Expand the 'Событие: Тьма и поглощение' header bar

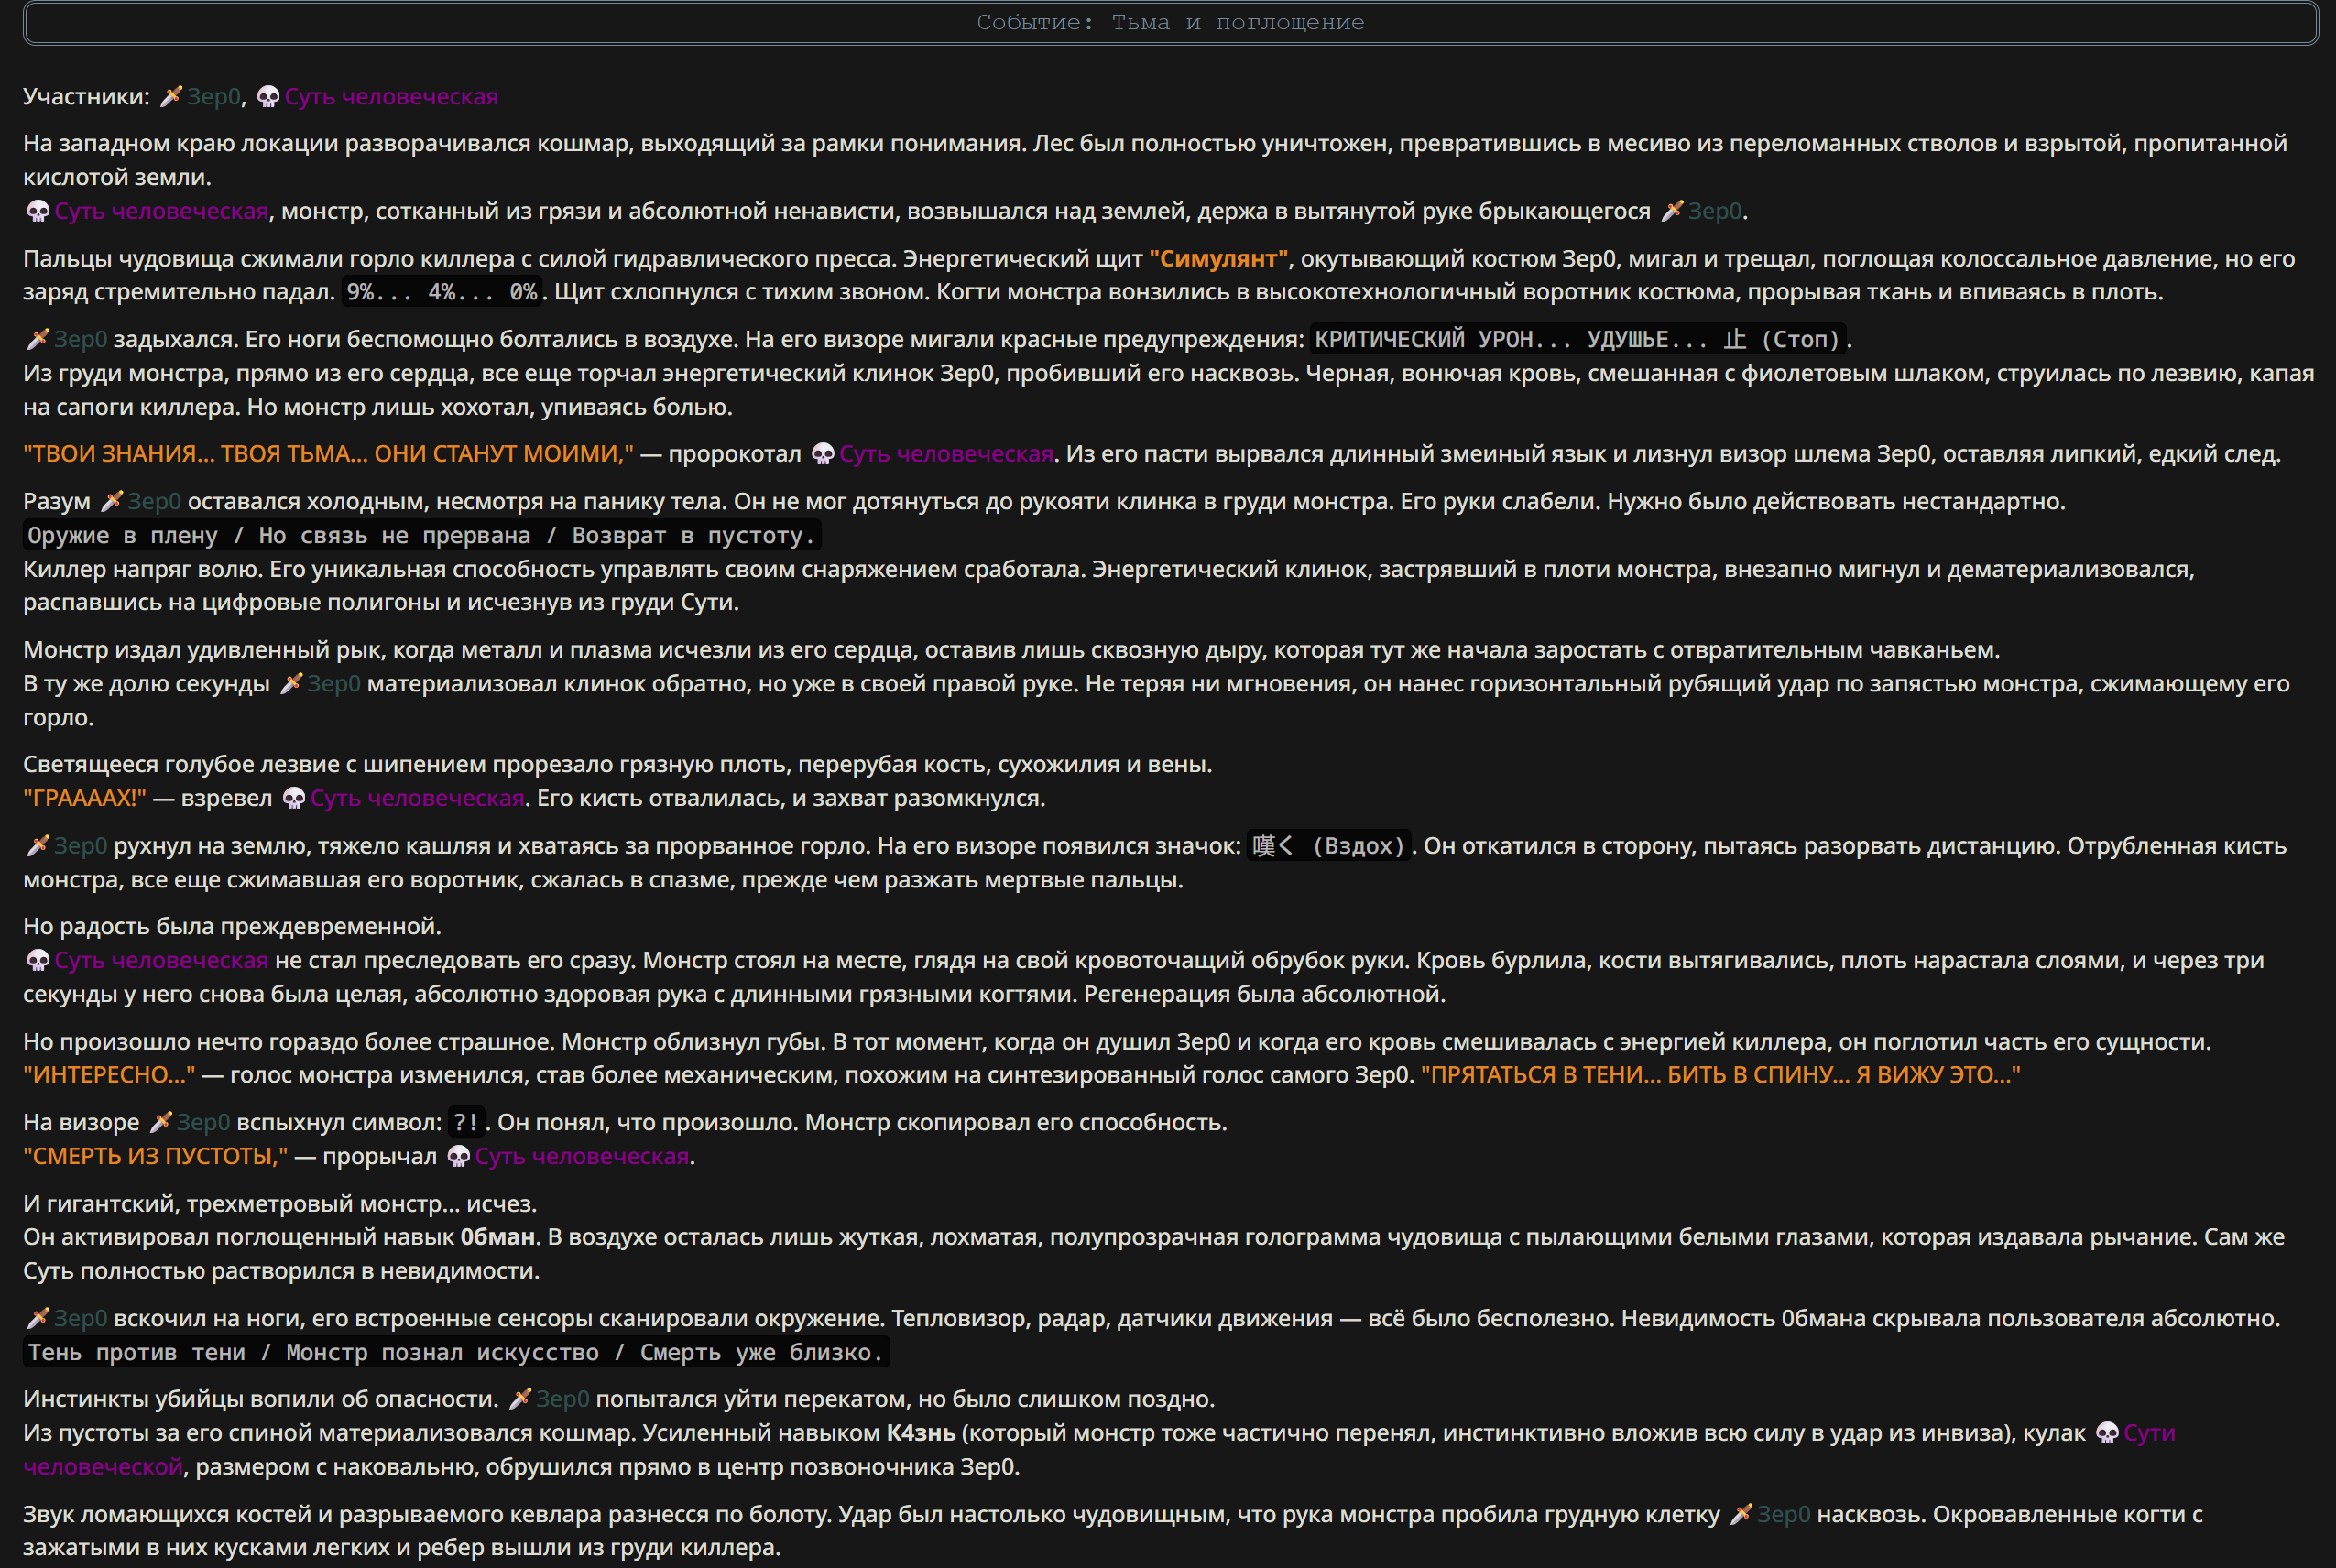pos(1170,23)
